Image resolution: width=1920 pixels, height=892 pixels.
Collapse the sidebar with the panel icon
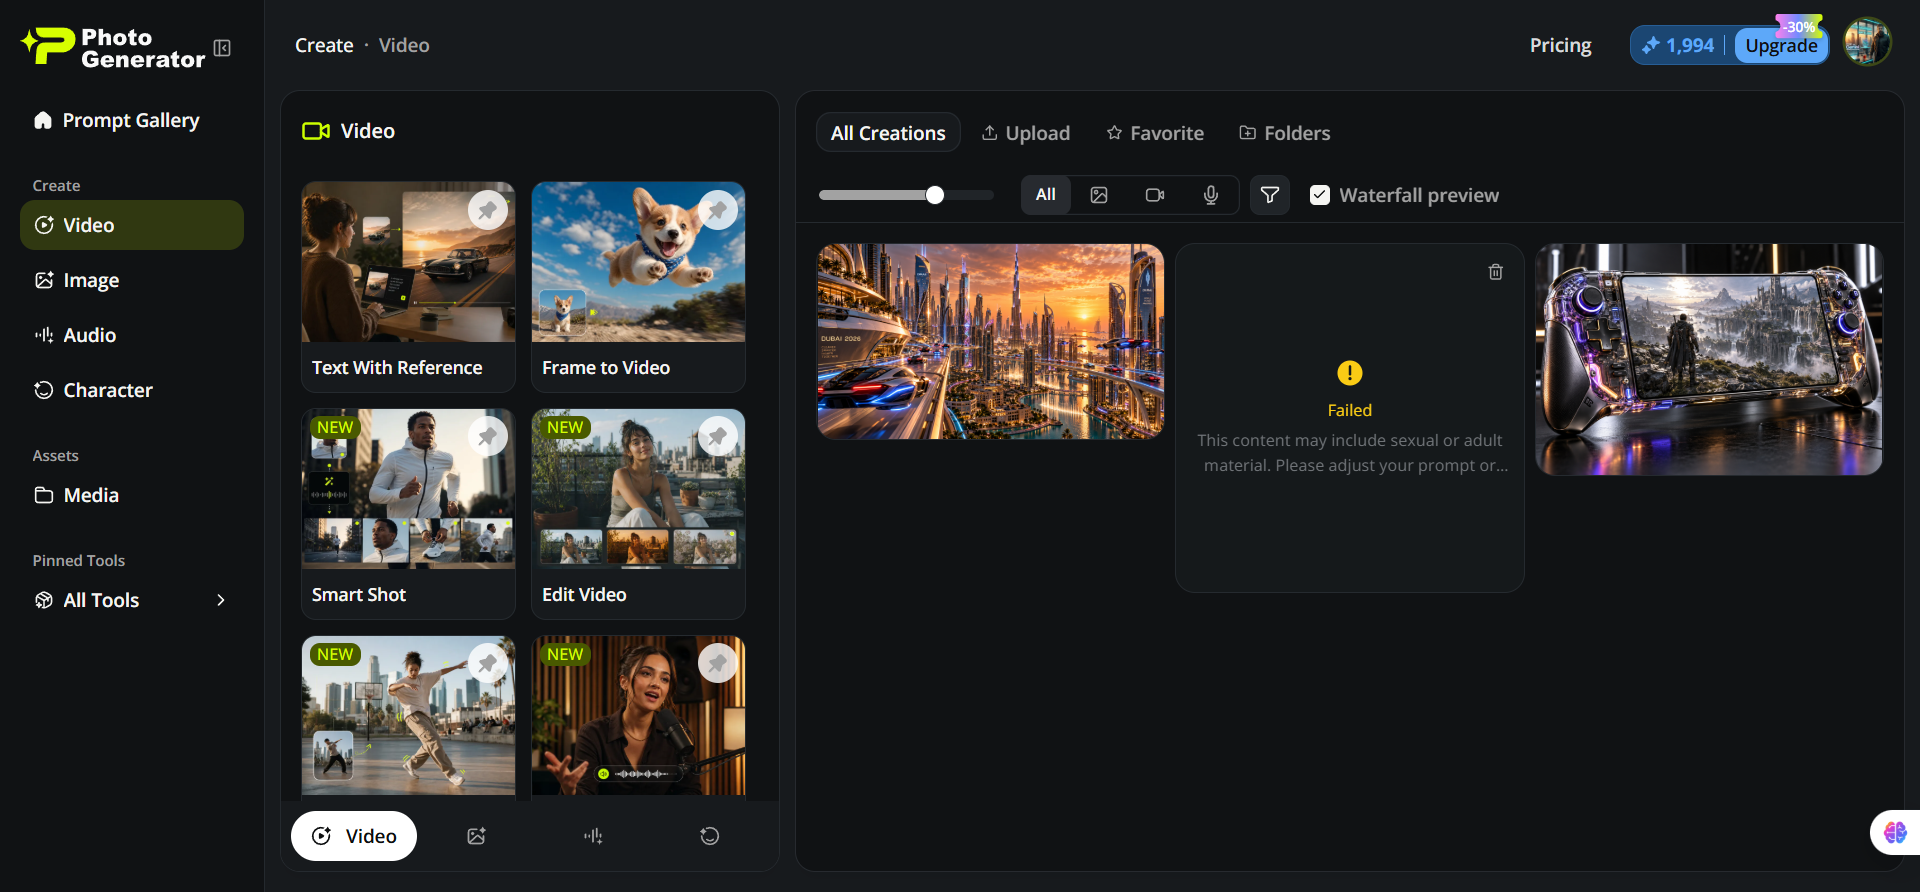(222, 48)
